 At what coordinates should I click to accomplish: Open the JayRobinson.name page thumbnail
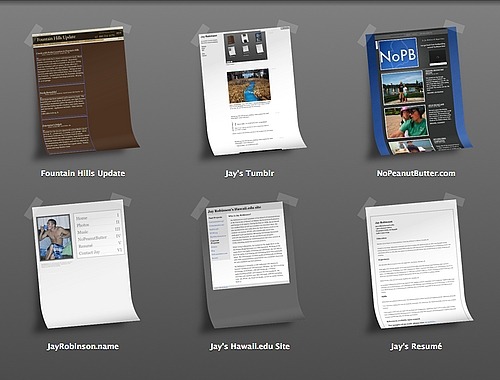[x=85, y=263]
